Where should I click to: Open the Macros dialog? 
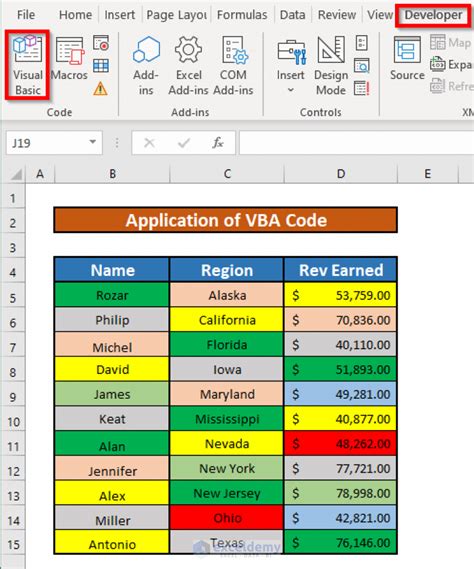click(69, 58)
